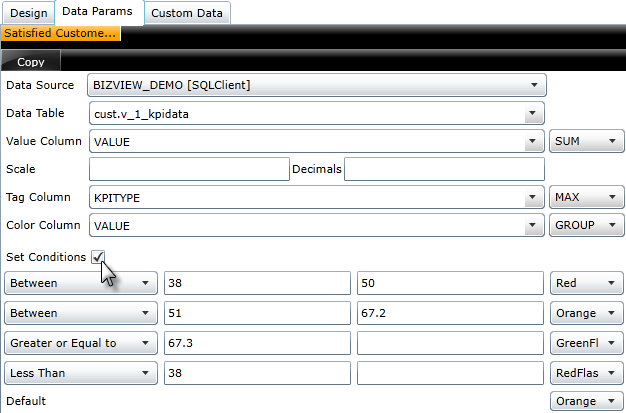Viewport: 626px width, 413px height.
Task: Open the Less Than operator dropdown
Action: (x=81, y=373)
